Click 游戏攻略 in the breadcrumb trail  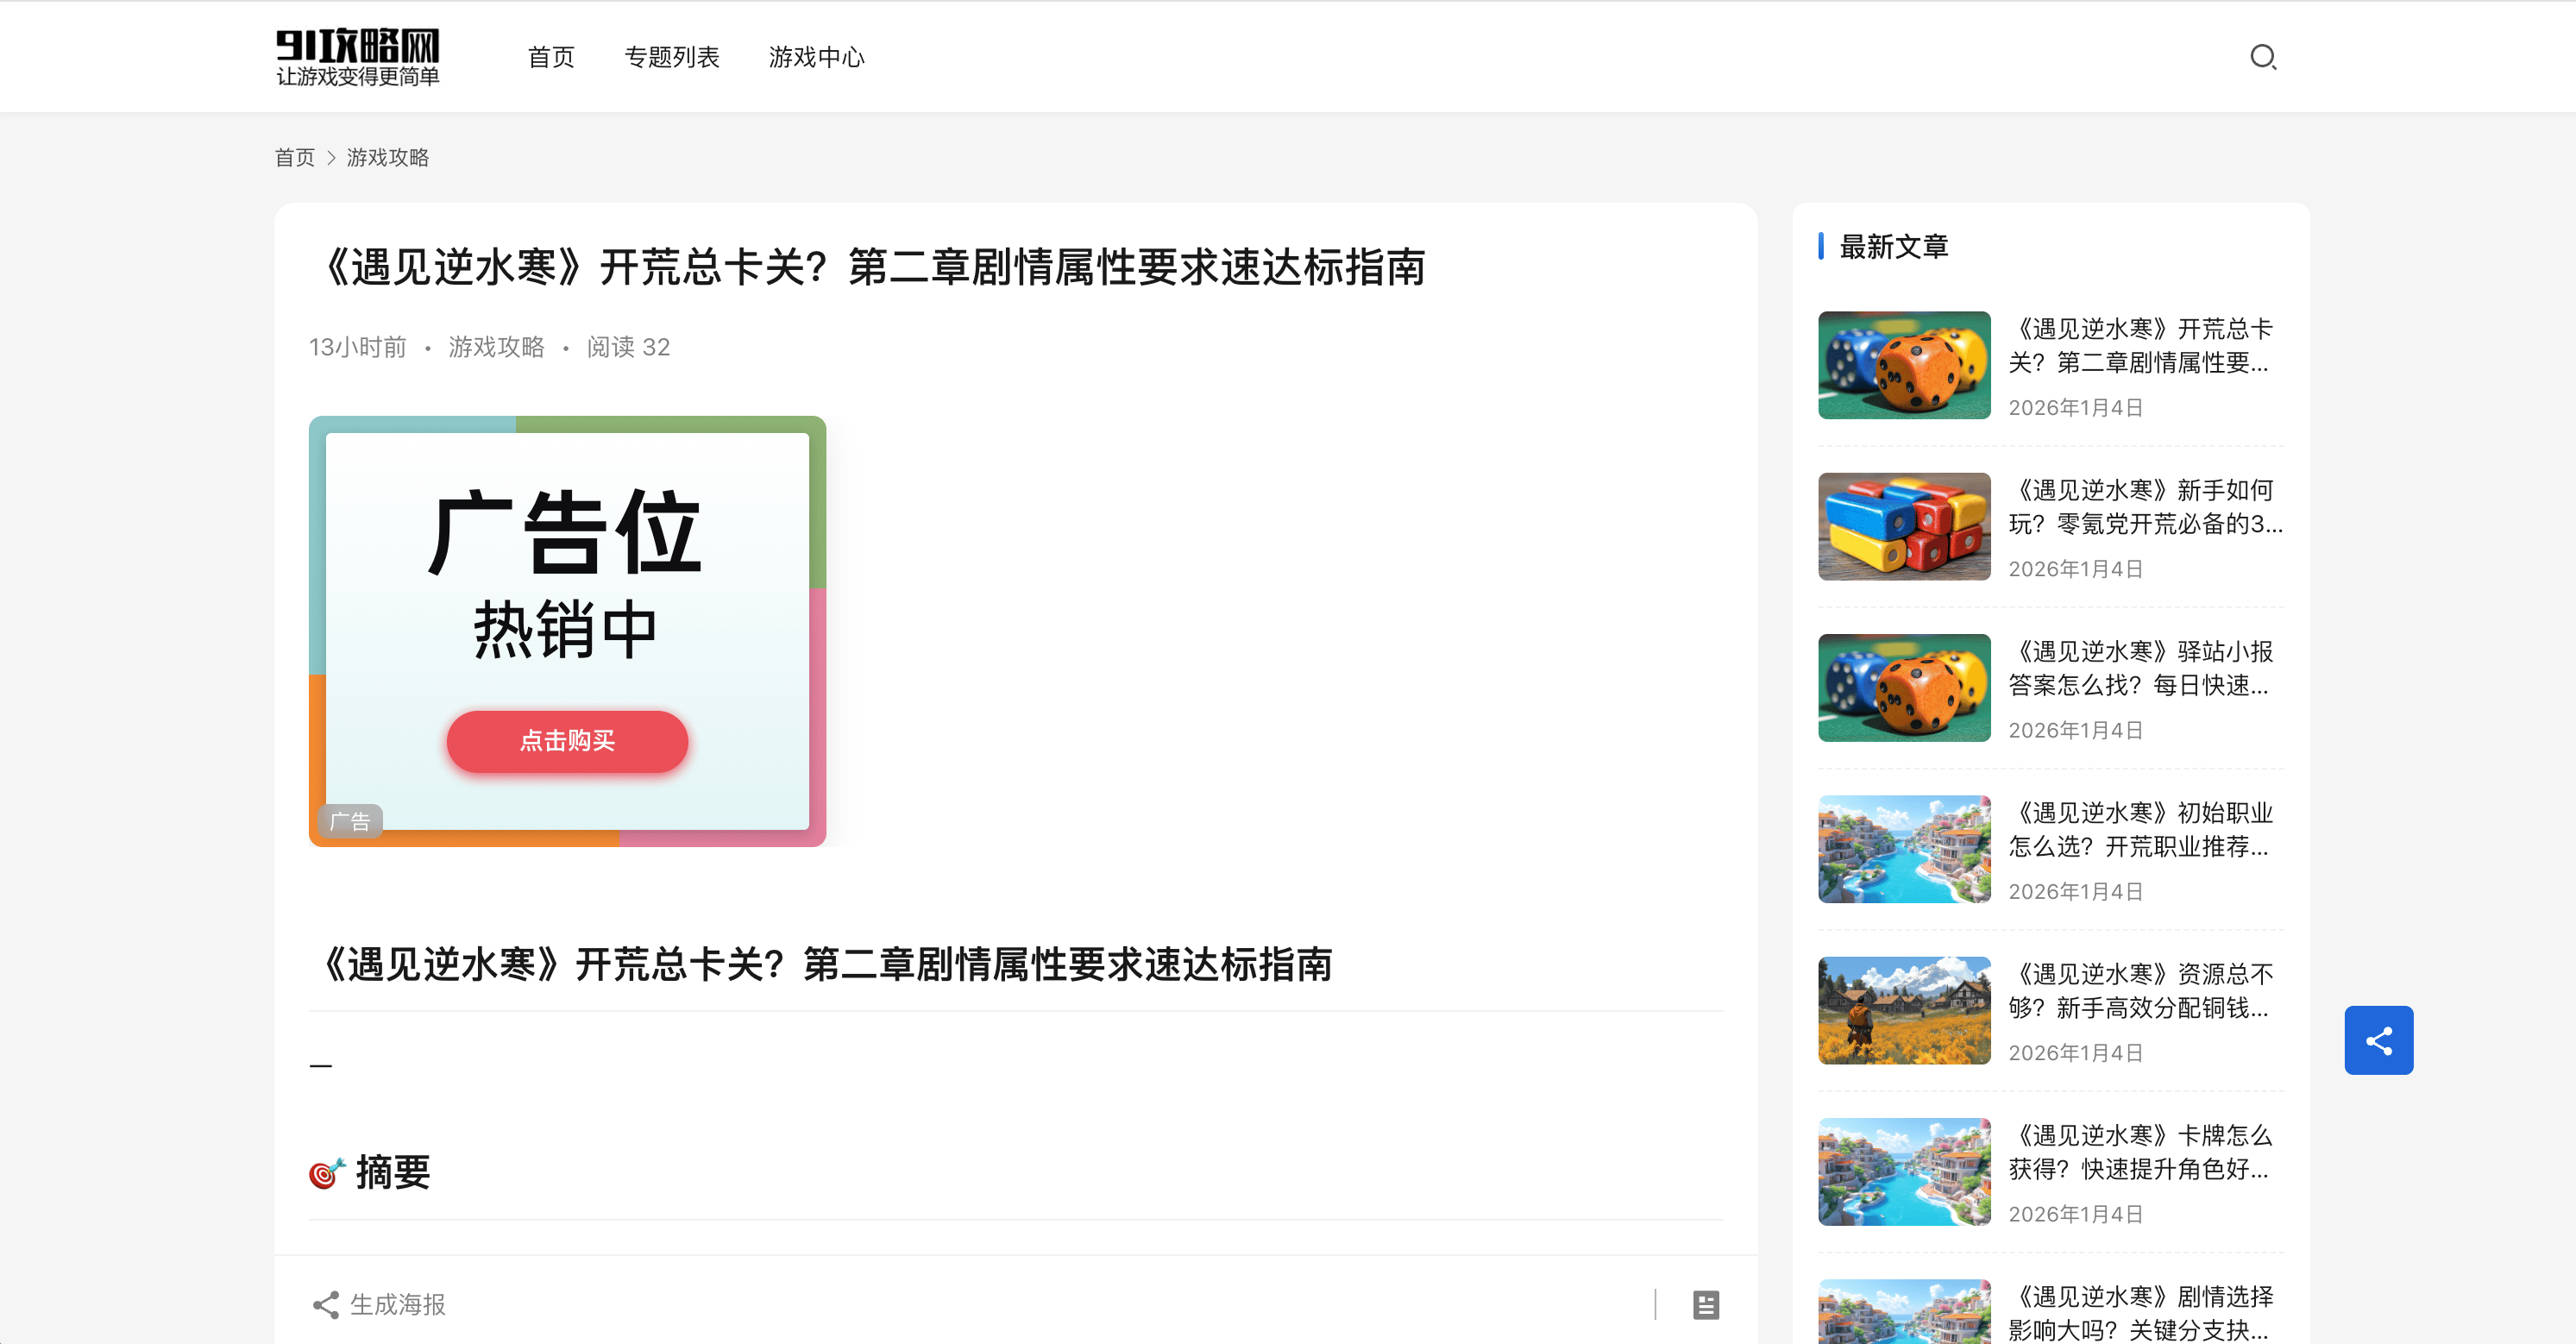point(388,158)
